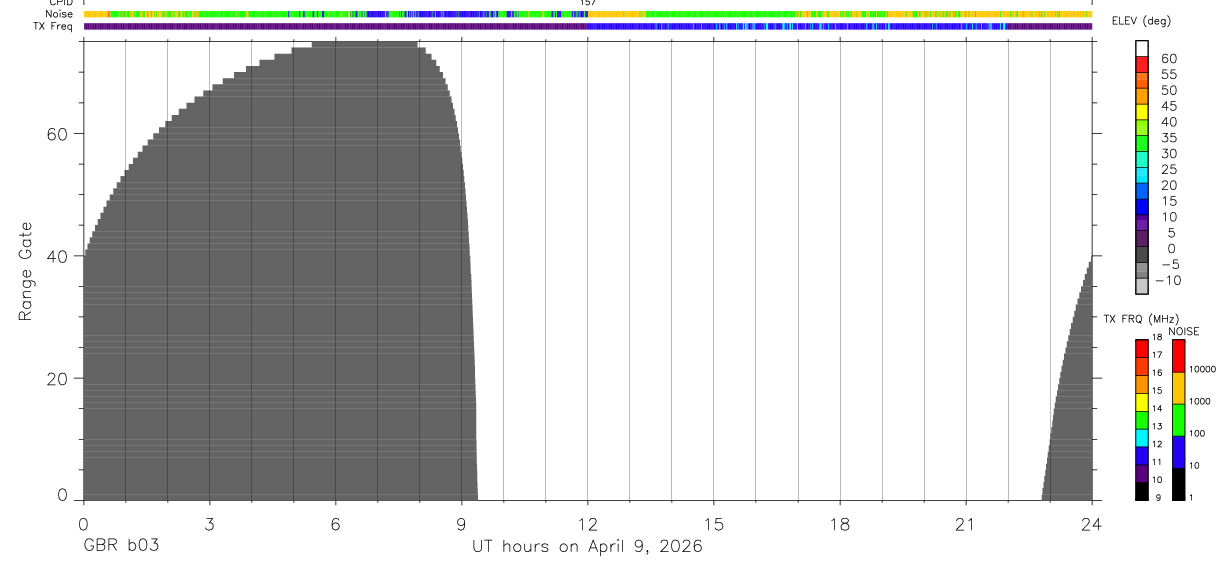Pick the blue 11–12 MHz TX FRQ band
Screen dimensions: 1228x567
[1141, 456]
